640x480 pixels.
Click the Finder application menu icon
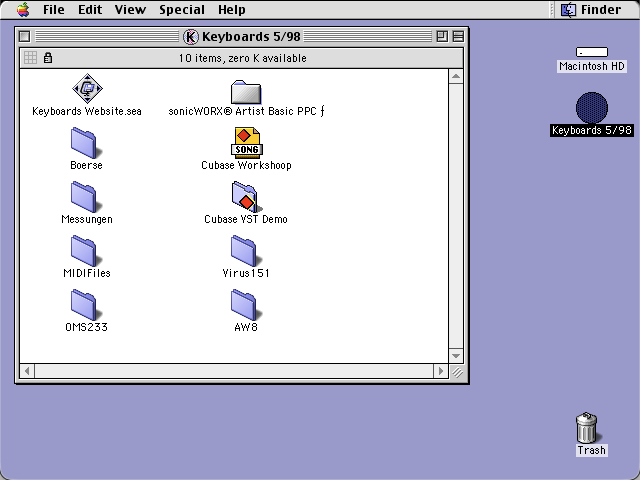(x=568, y=9)
